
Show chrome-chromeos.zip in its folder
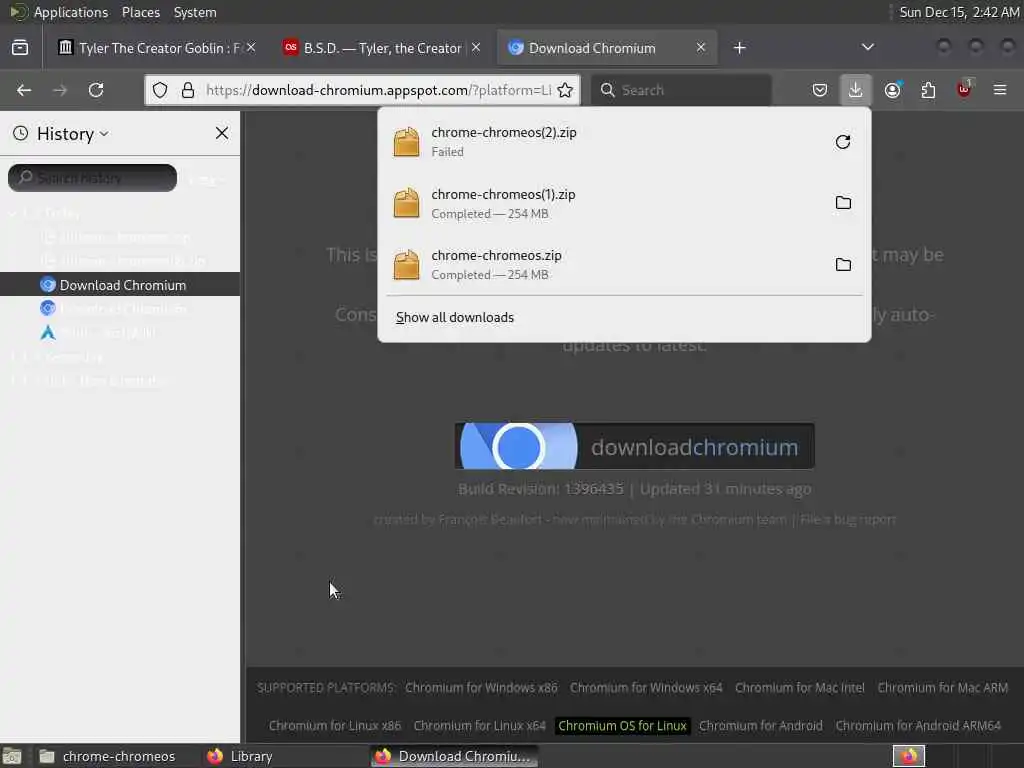[x=843, y=264]
